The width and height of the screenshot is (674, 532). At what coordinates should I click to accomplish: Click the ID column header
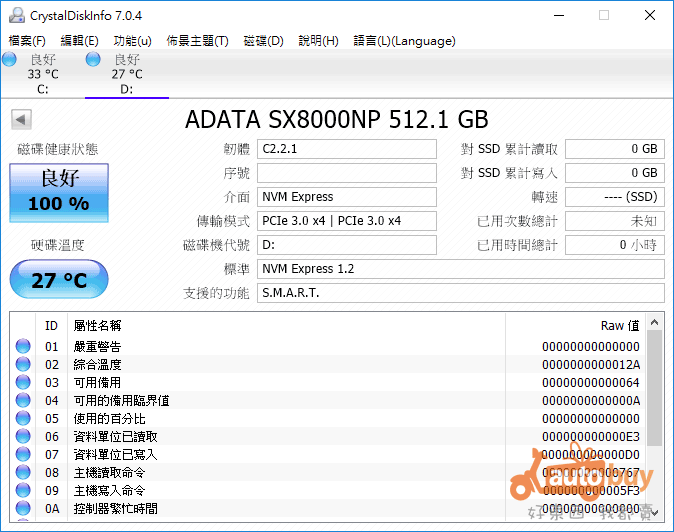[x=51, y=325]
